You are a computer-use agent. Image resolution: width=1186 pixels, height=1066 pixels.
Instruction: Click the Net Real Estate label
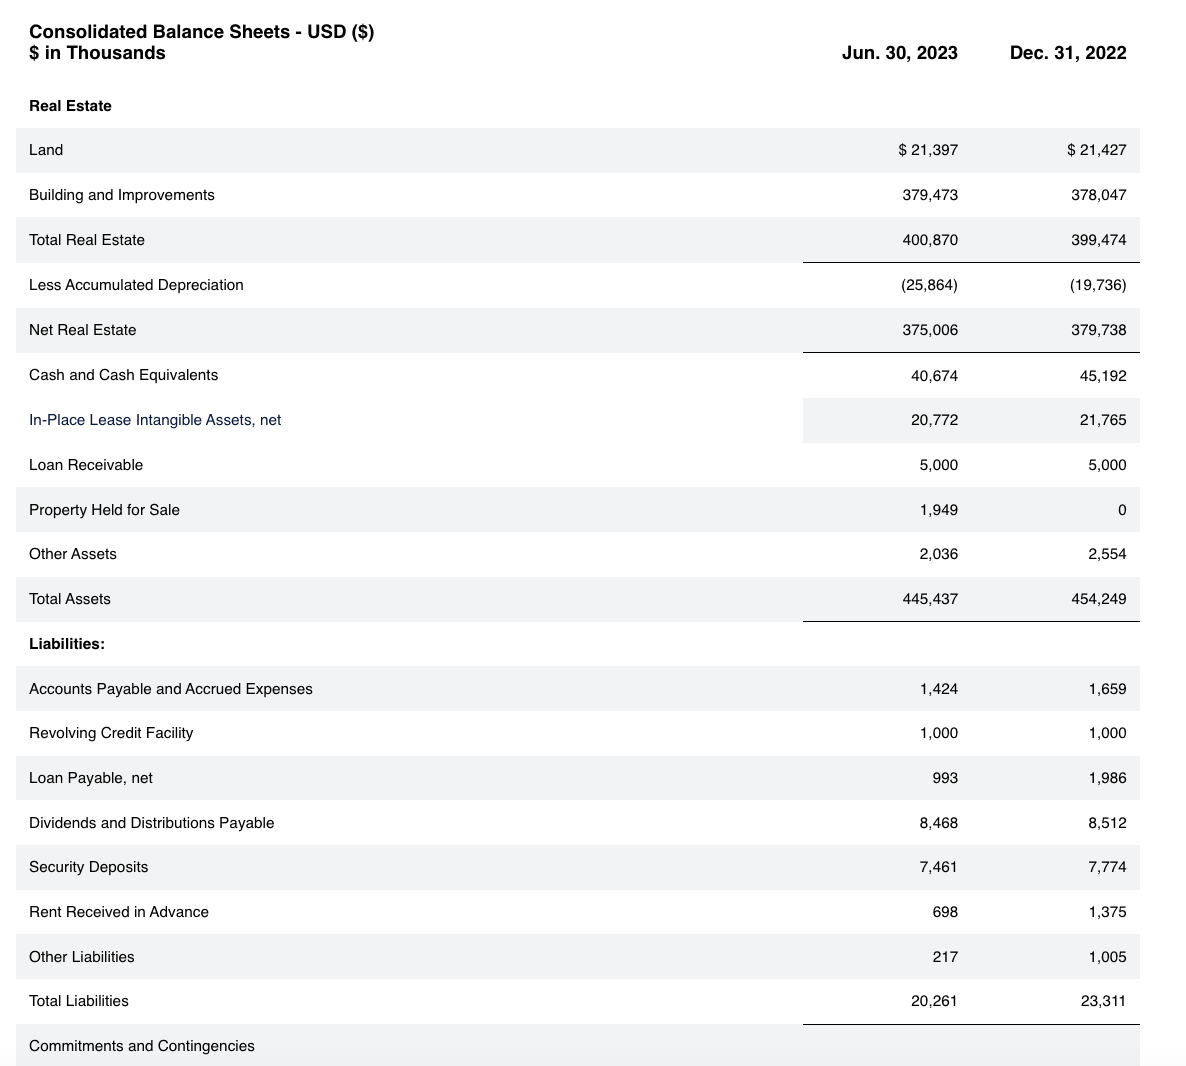[x=82, y=330]
